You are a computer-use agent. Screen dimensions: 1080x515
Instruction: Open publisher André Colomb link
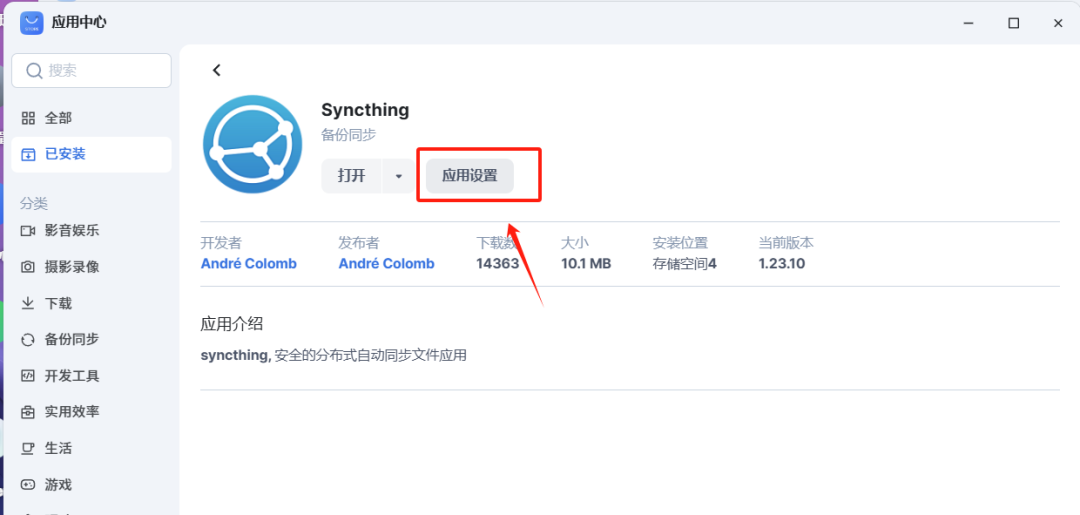tap(386, 263)
